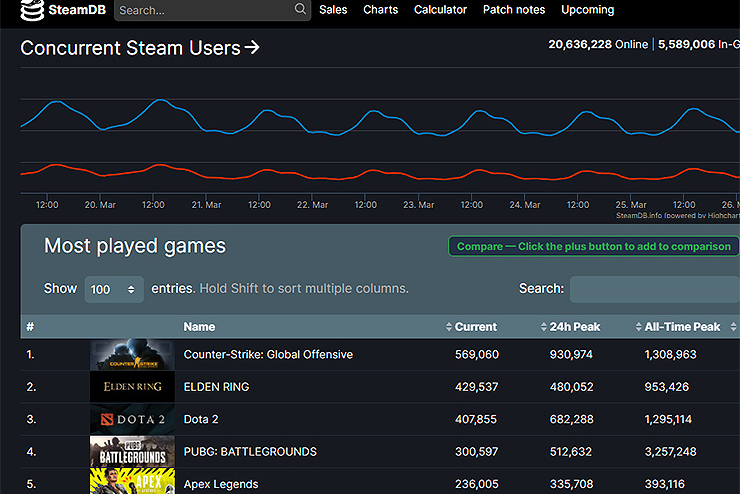Open the Upcoming page
Viewport: 740px width, 494px height.
click(588, 10)
